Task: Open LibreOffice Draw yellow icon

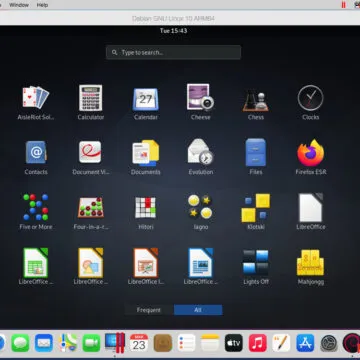Action: coord(91,263)
